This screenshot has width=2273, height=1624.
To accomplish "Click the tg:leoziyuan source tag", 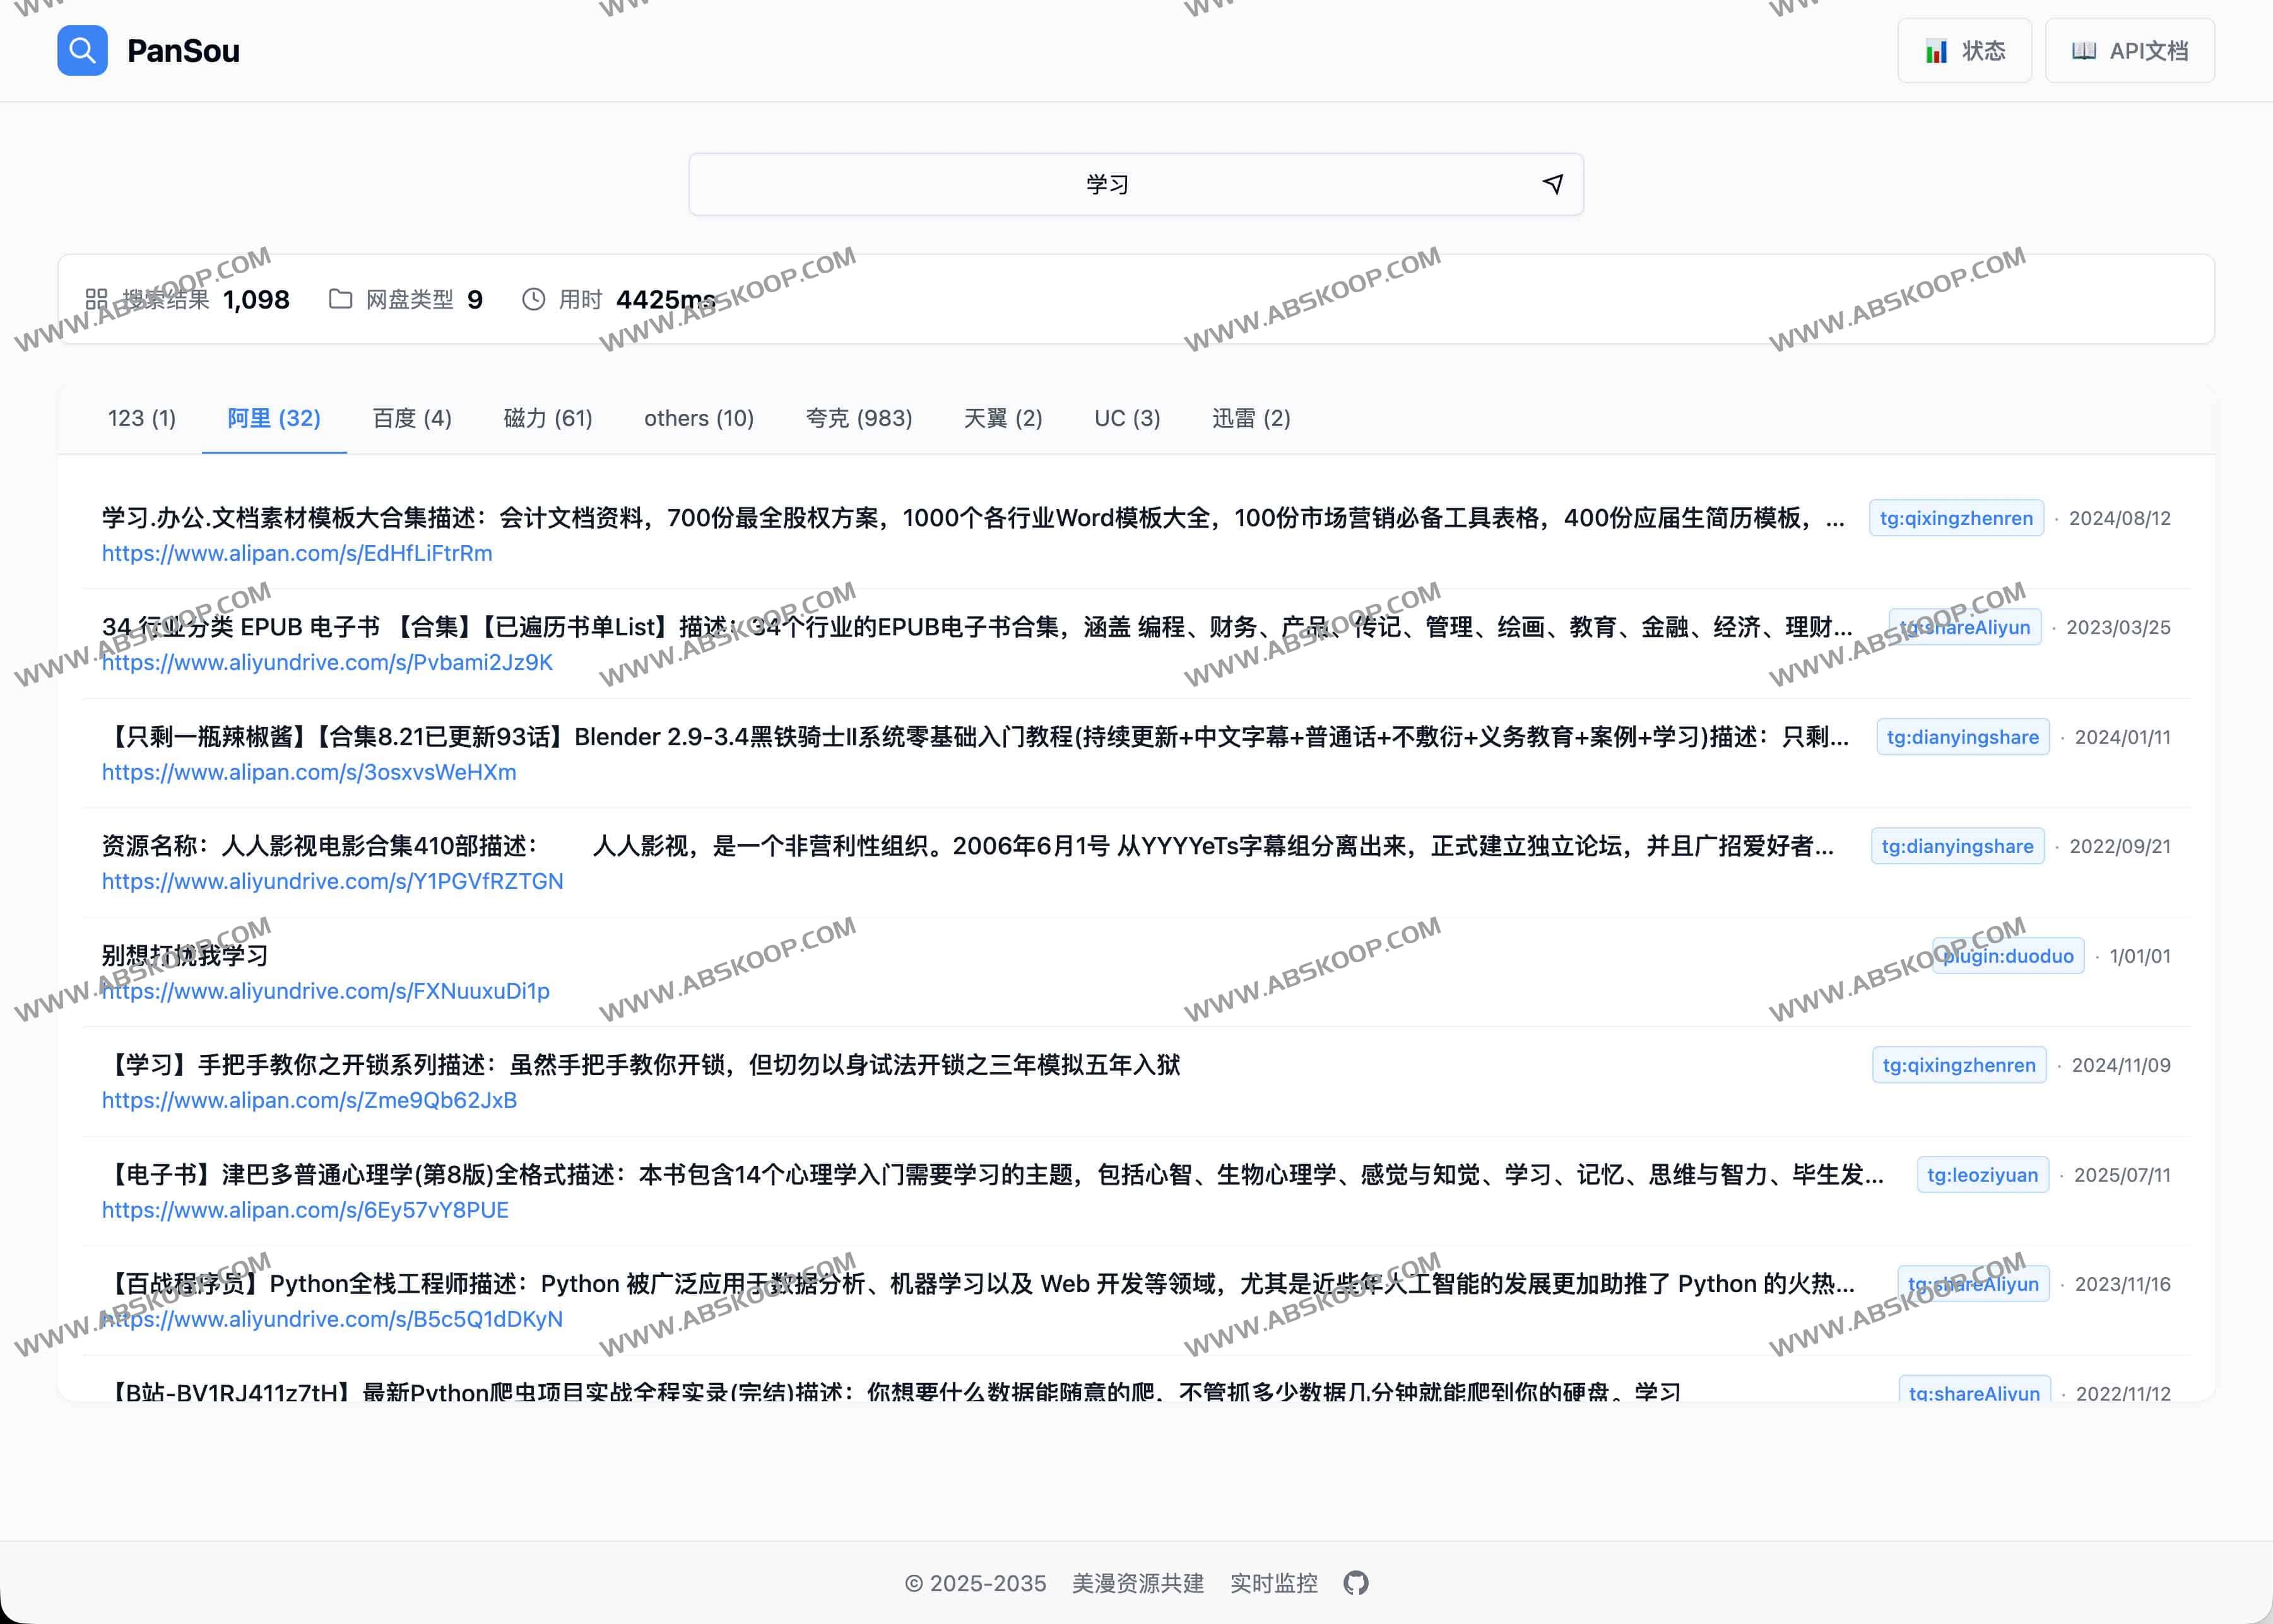I will coord(1982,1175).
